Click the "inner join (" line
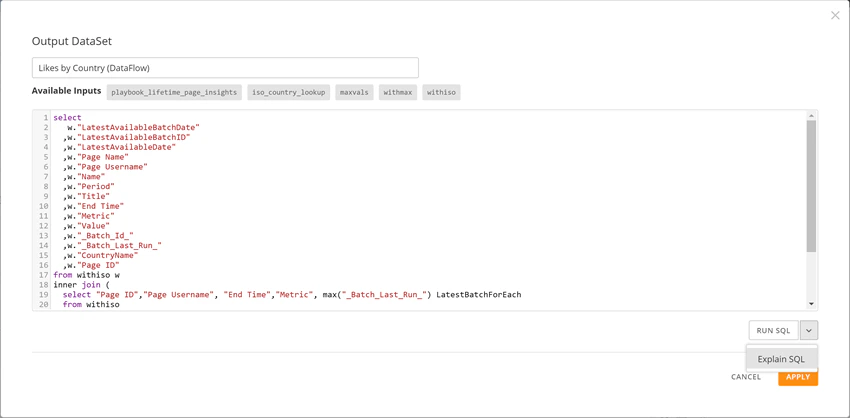 (x=81, y=285)
